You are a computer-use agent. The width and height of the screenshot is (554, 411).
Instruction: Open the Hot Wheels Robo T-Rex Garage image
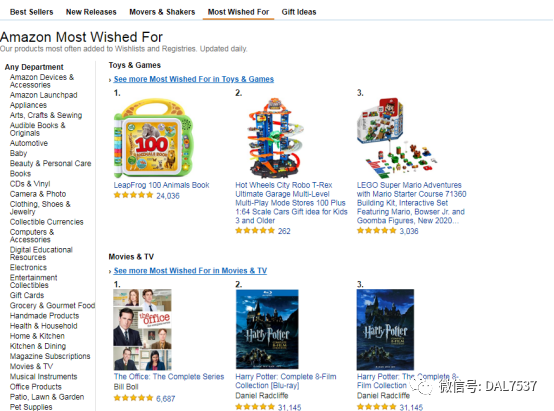pyautogui.click(x=276, y=138)
